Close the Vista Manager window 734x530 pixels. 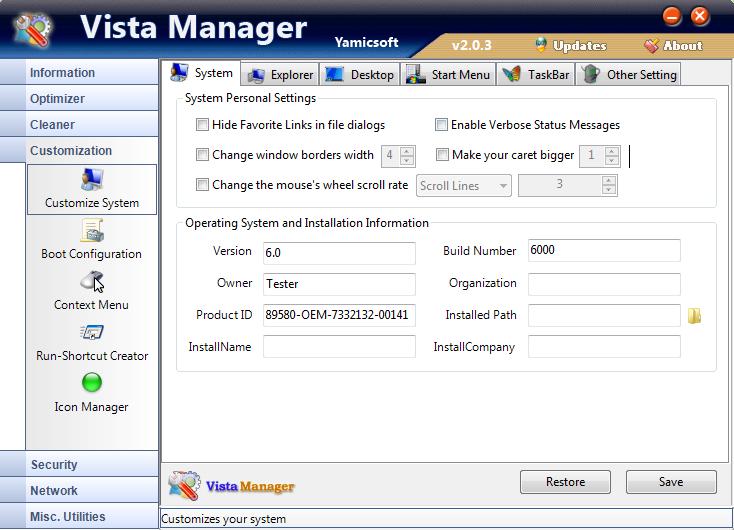click(699, 17)
